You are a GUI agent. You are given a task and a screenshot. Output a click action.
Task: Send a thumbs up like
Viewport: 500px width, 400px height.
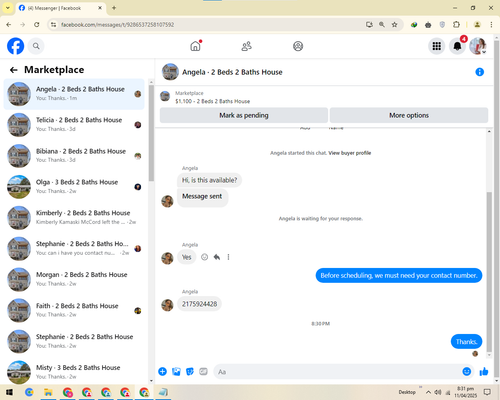[x=484, y=371]
